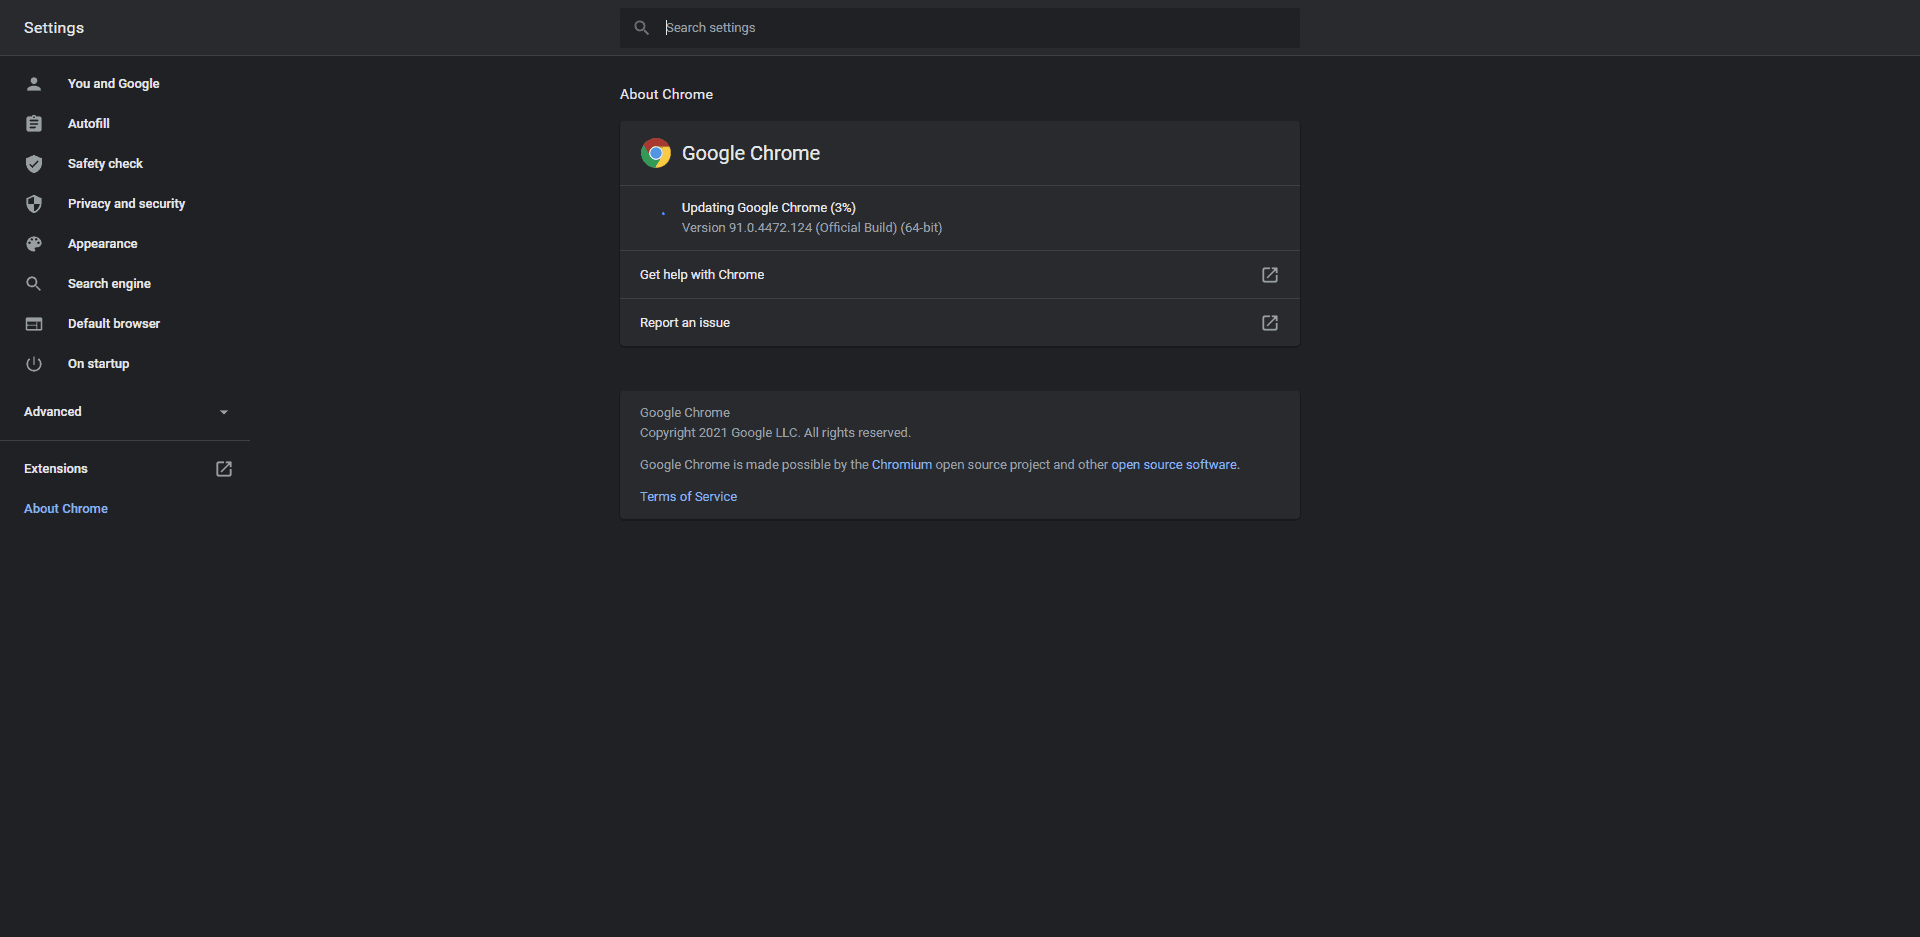The height and width of the screenshot is (937, 1920).
Task: Click the Updating Google Chrome (3%) status
Action: point(769,208)
